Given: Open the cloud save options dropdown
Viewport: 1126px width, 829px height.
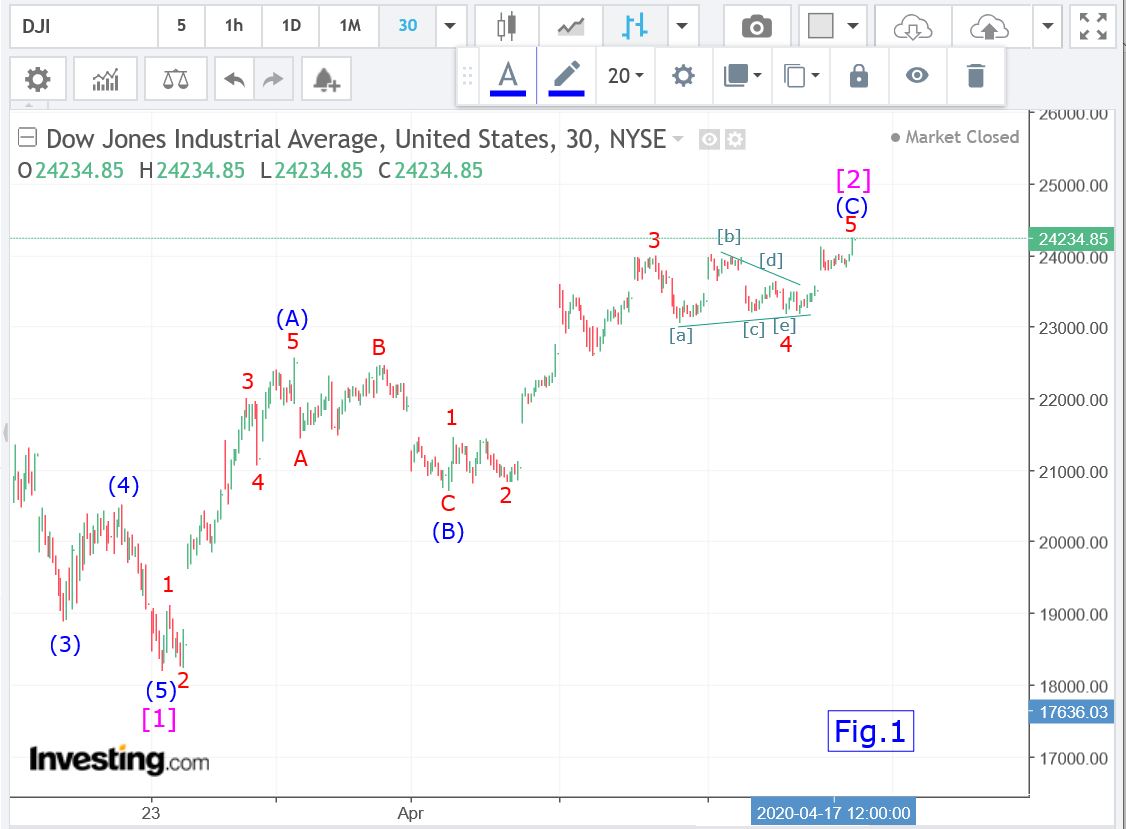Looking at the screenshot, I should (x=1048, y=27).
